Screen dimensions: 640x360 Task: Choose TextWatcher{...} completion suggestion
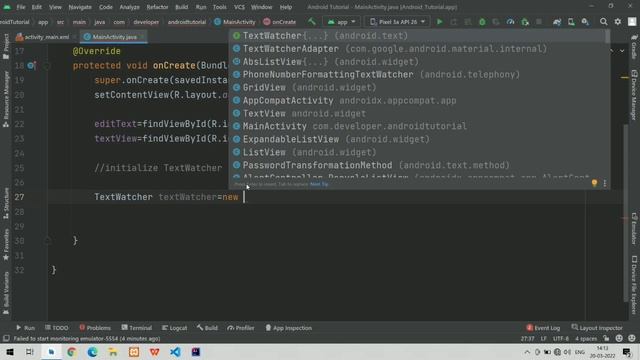click(418, 36)
